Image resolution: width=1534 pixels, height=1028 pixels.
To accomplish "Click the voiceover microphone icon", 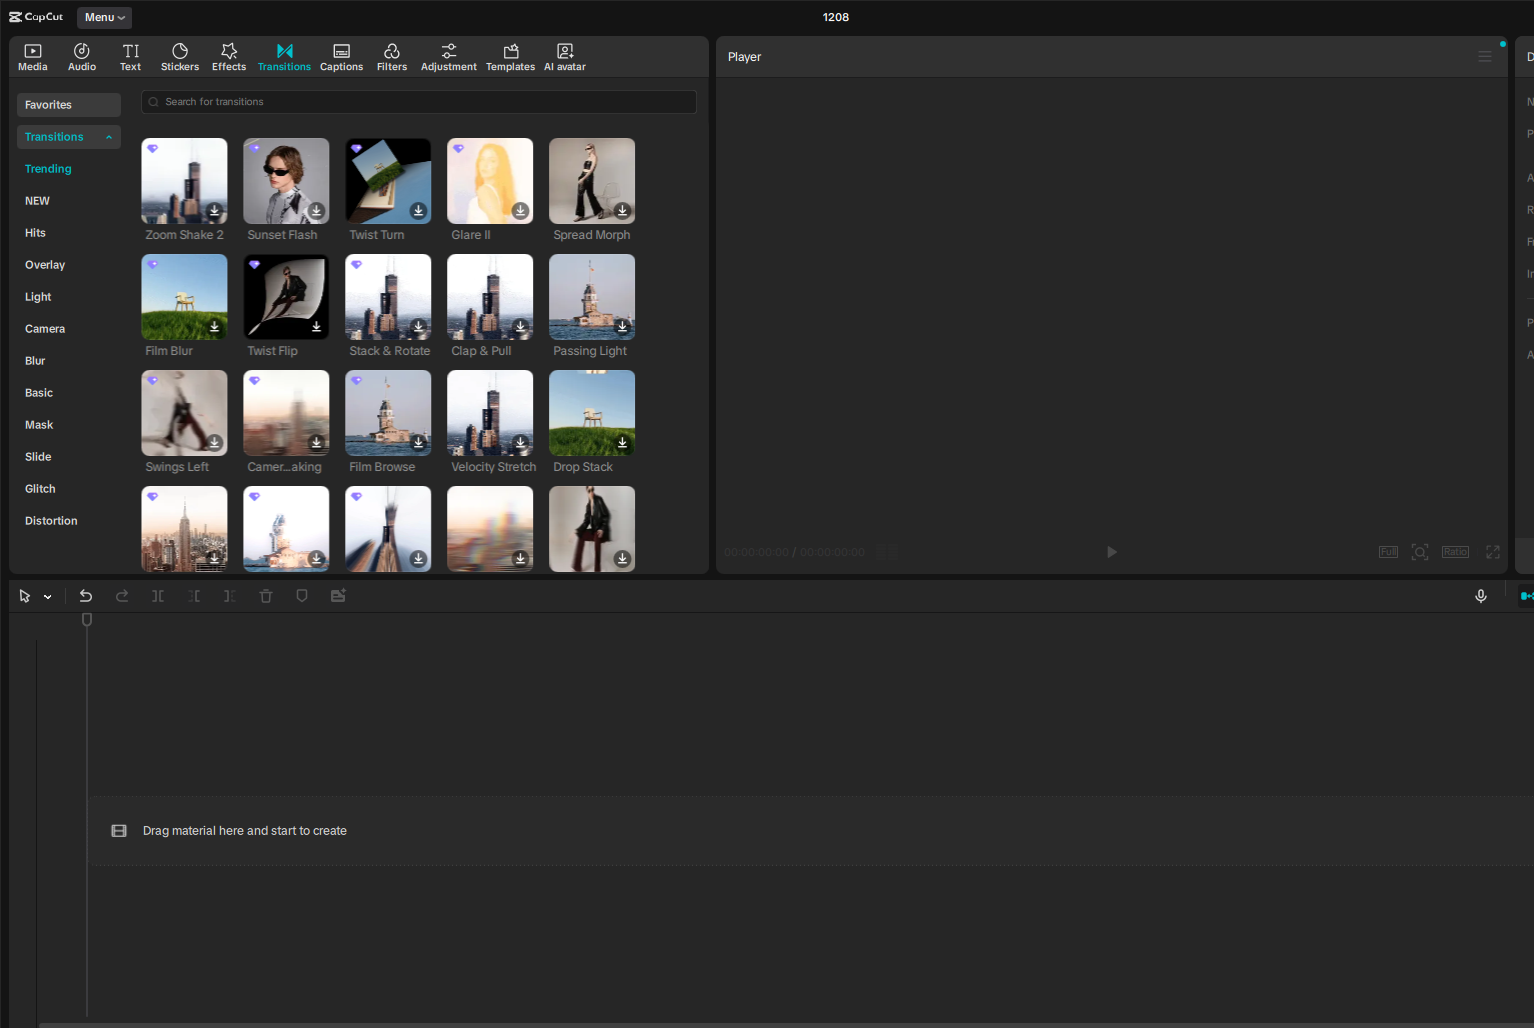I will pos(1481,595).
